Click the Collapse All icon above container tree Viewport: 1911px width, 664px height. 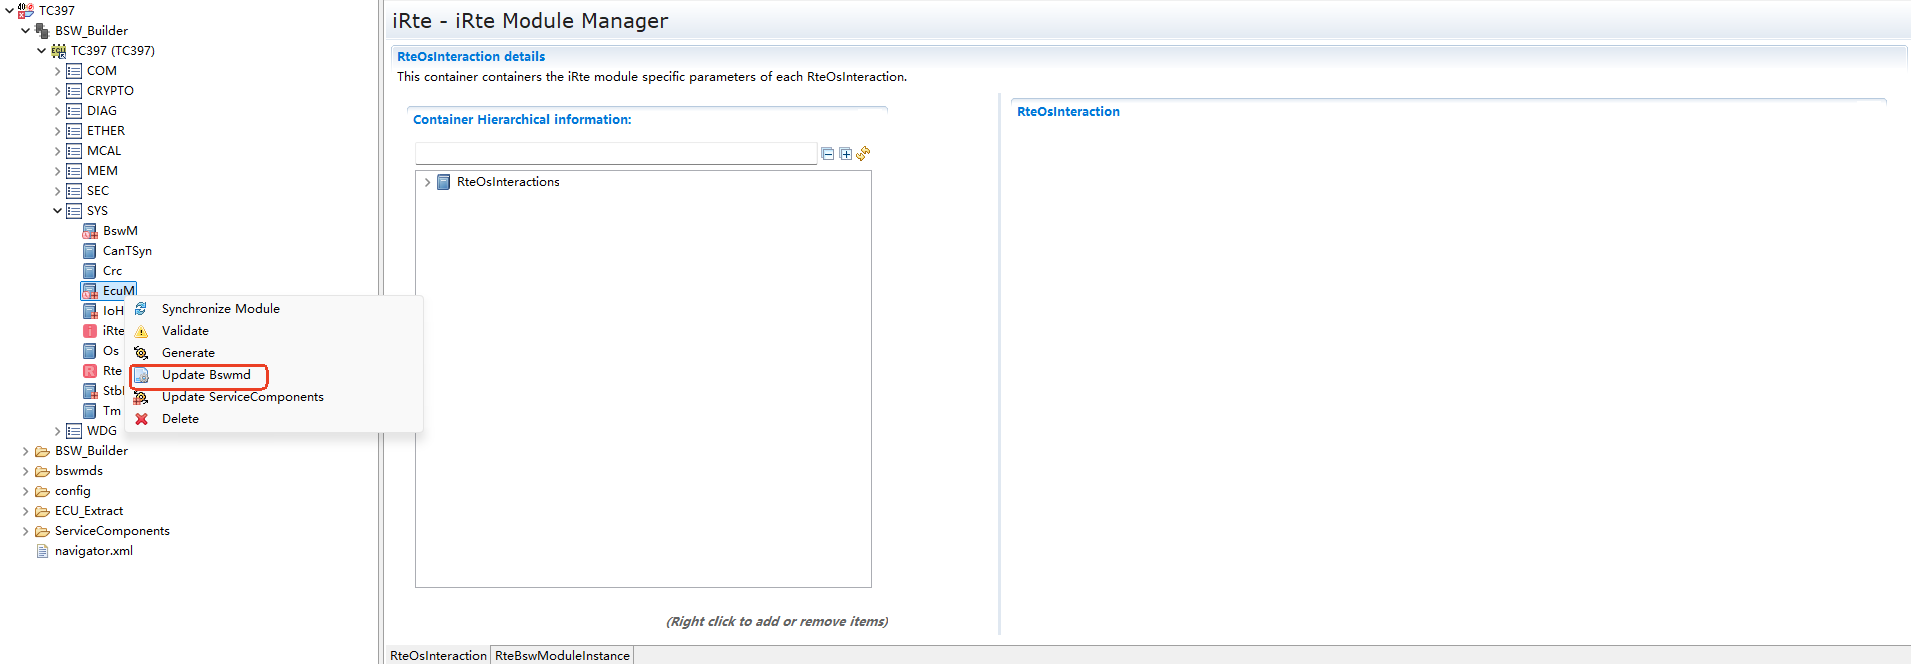[x=827, y=154]
